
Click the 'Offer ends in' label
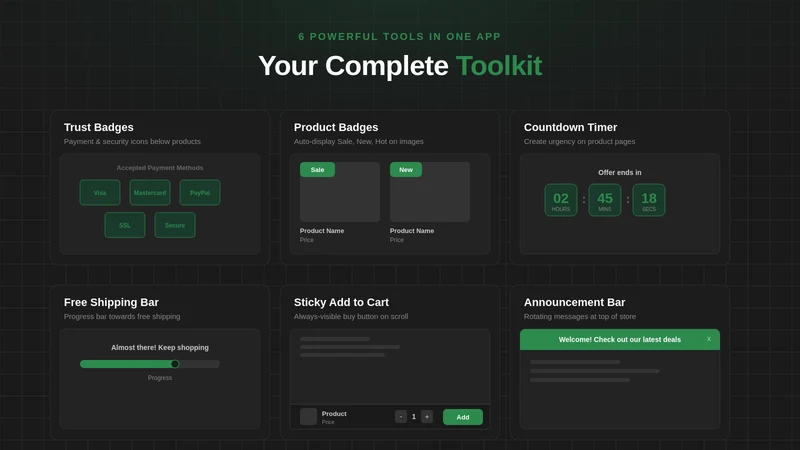[620, 172]
